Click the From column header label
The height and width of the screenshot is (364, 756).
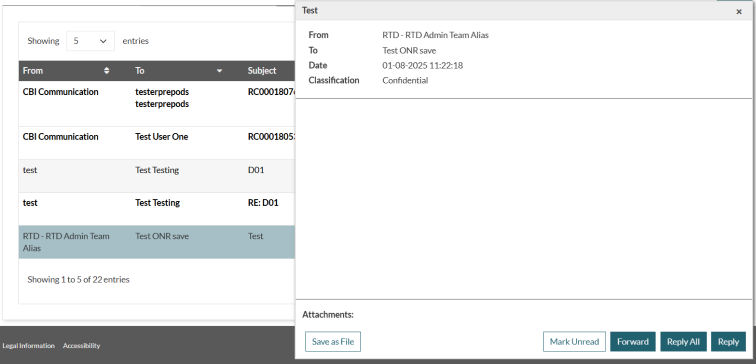(33, 70)
